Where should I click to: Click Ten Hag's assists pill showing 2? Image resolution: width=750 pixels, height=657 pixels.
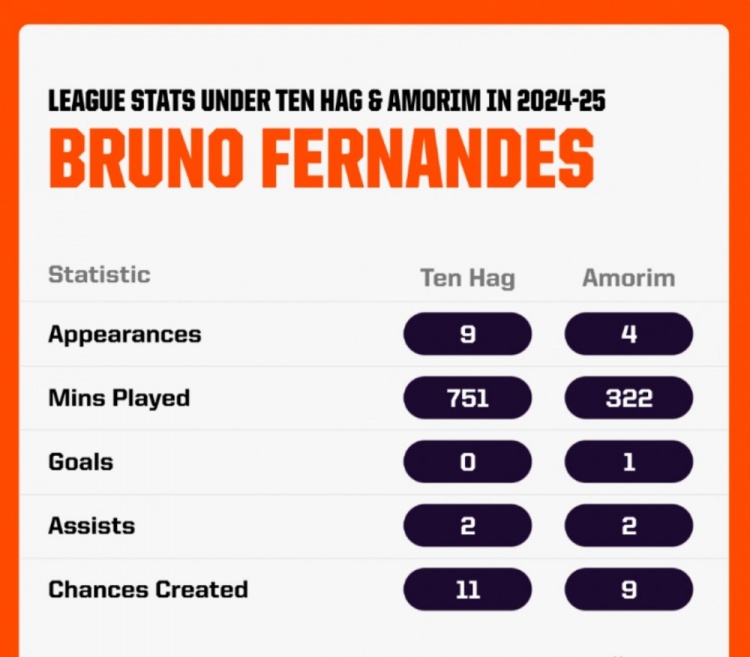pyautogui.click(x=467, y=526)
